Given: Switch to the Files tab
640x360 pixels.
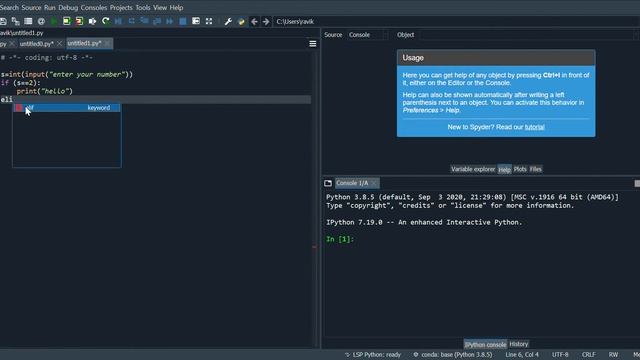Looking at the screenshot, I should pyautogui.click(x=536, y=169).
